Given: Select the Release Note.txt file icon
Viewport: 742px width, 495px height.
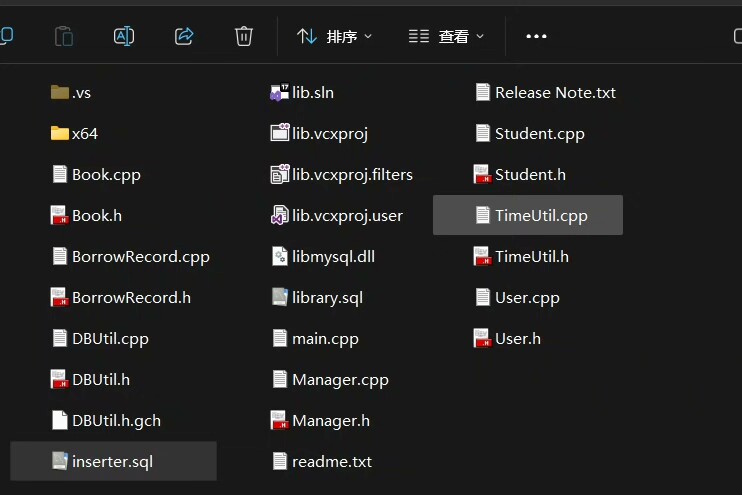Looking at the screenshot, I should coord(483,92).
